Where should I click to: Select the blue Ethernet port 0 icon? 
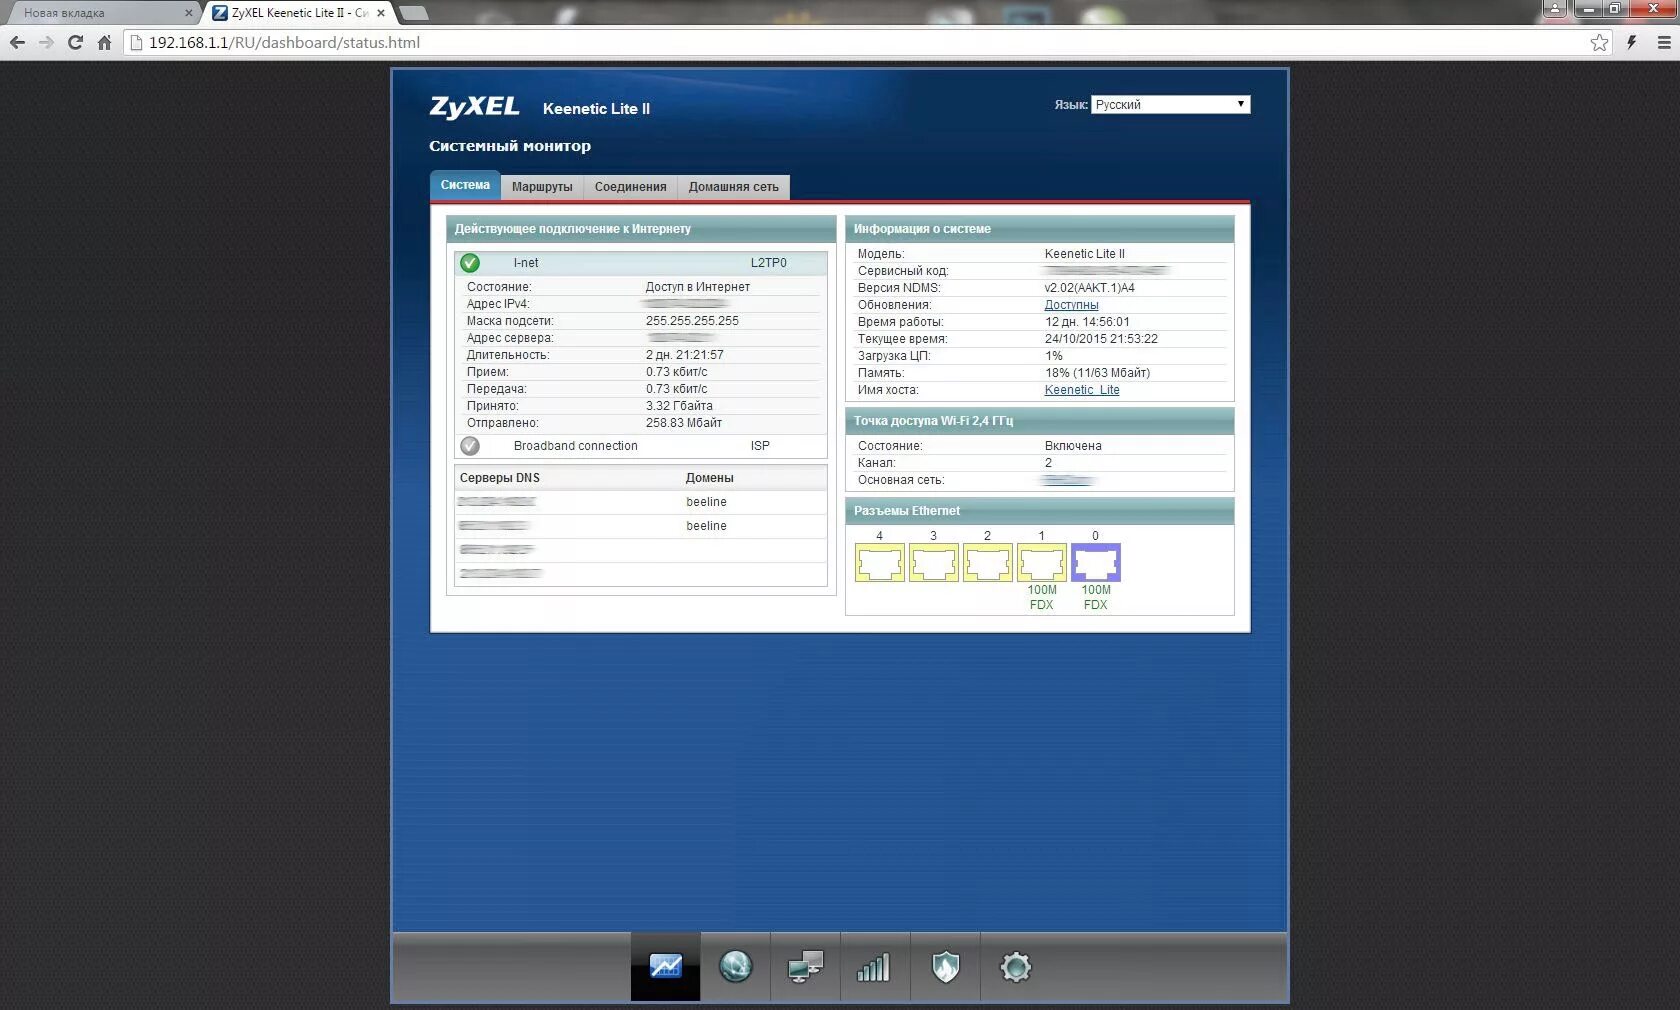(1096, 563)
